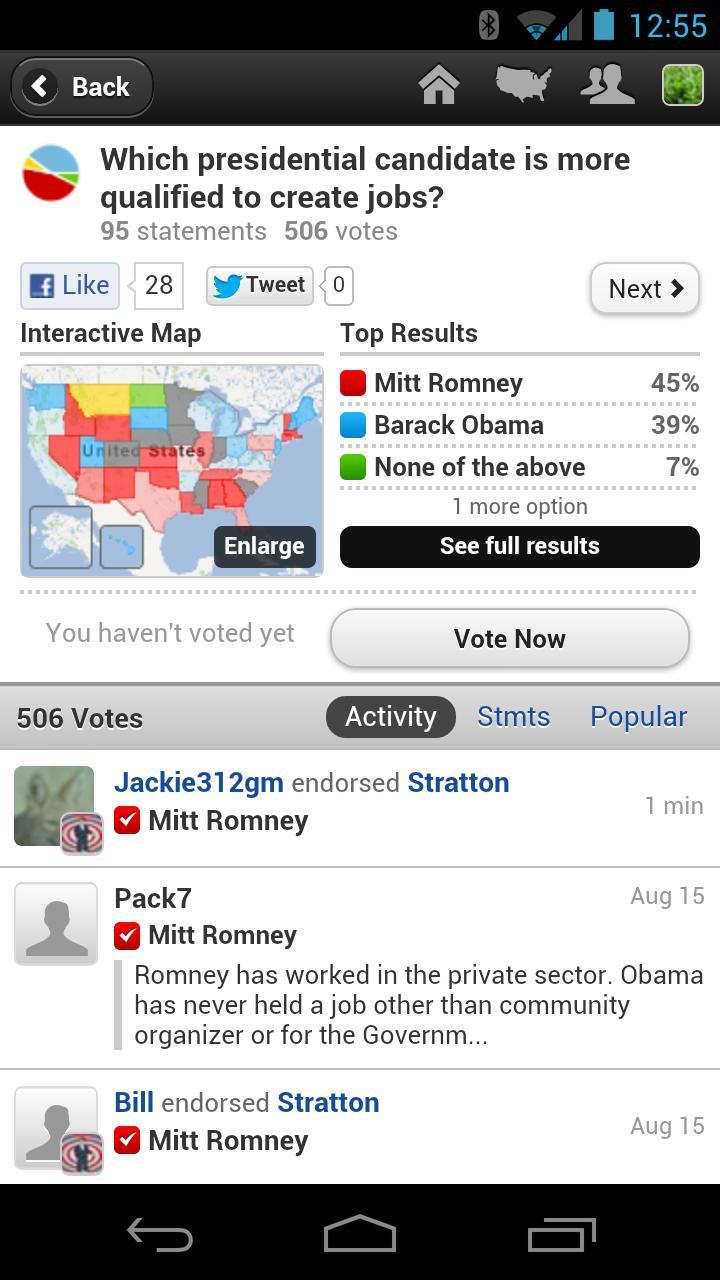Tap Bill's red Mitt Romney checkbox
This screenshot has height=1280, width=720.
(127, 1140)
